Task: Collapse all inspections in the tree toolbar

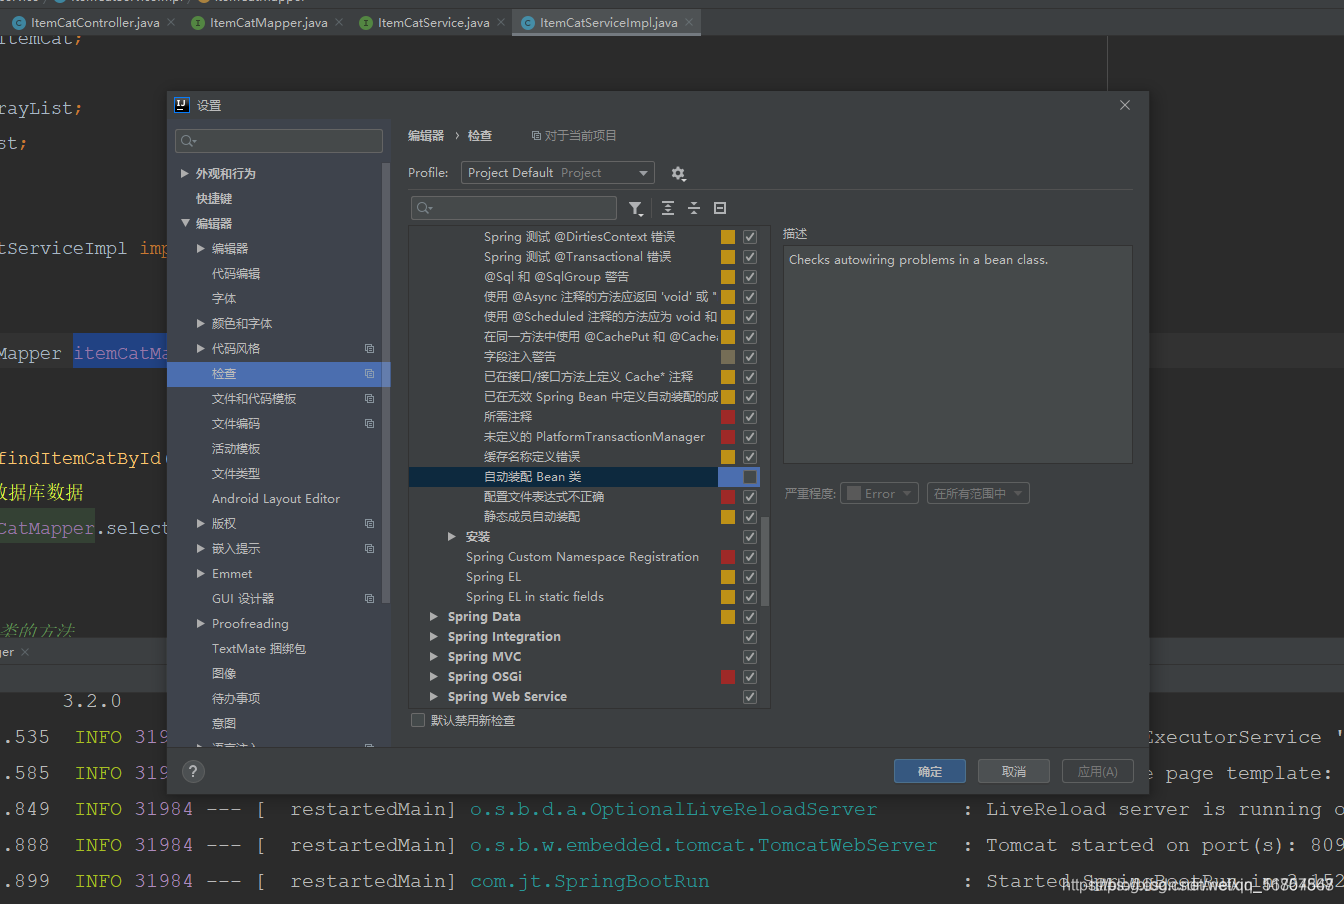Action: pos(694,208)
